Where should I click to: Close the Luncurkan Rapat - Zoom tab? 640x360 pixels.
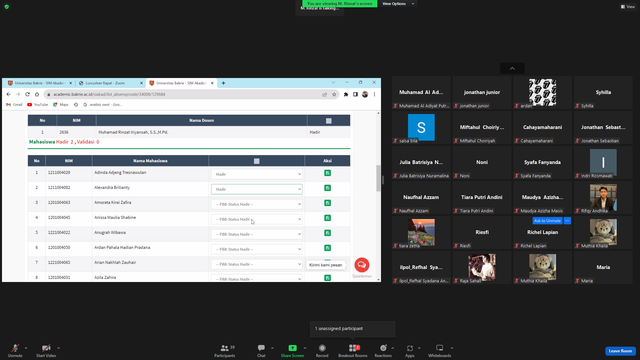pos(141,83)
